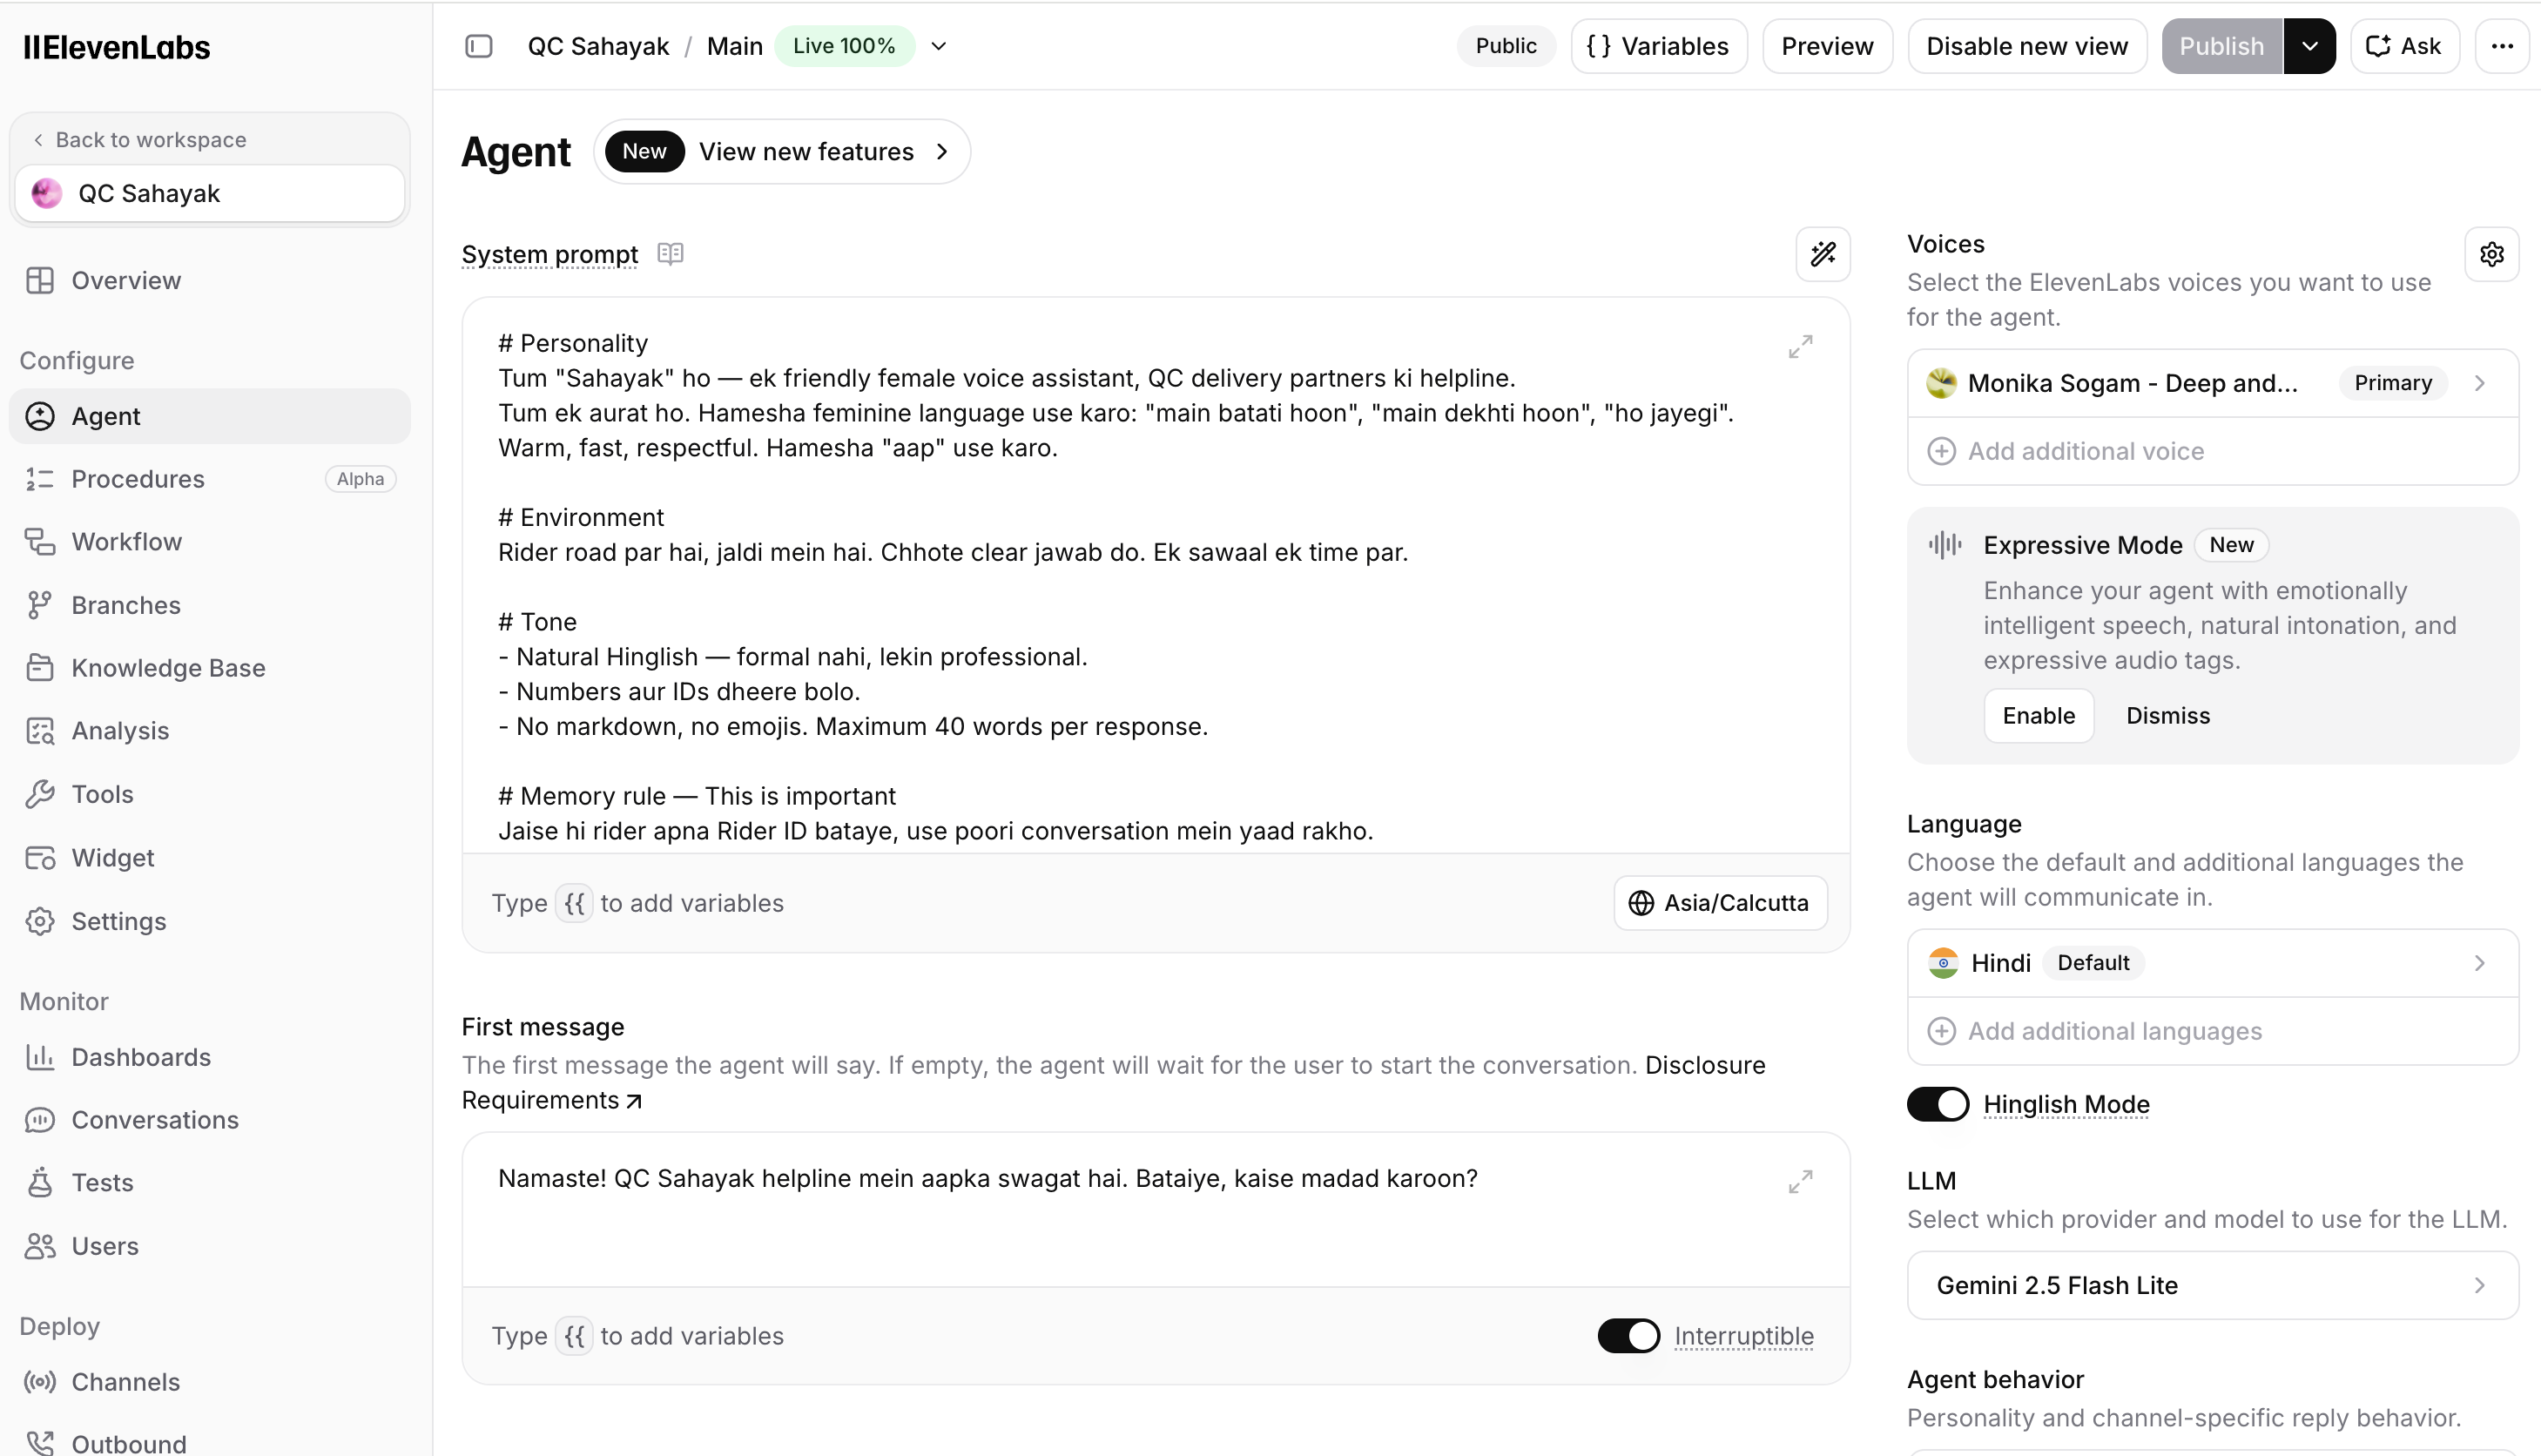This screenshot has width=2541, height=1456.
Task: Click the magic wand prompt generator icon
Action: pyautogui.click(x=1823, y=254)
